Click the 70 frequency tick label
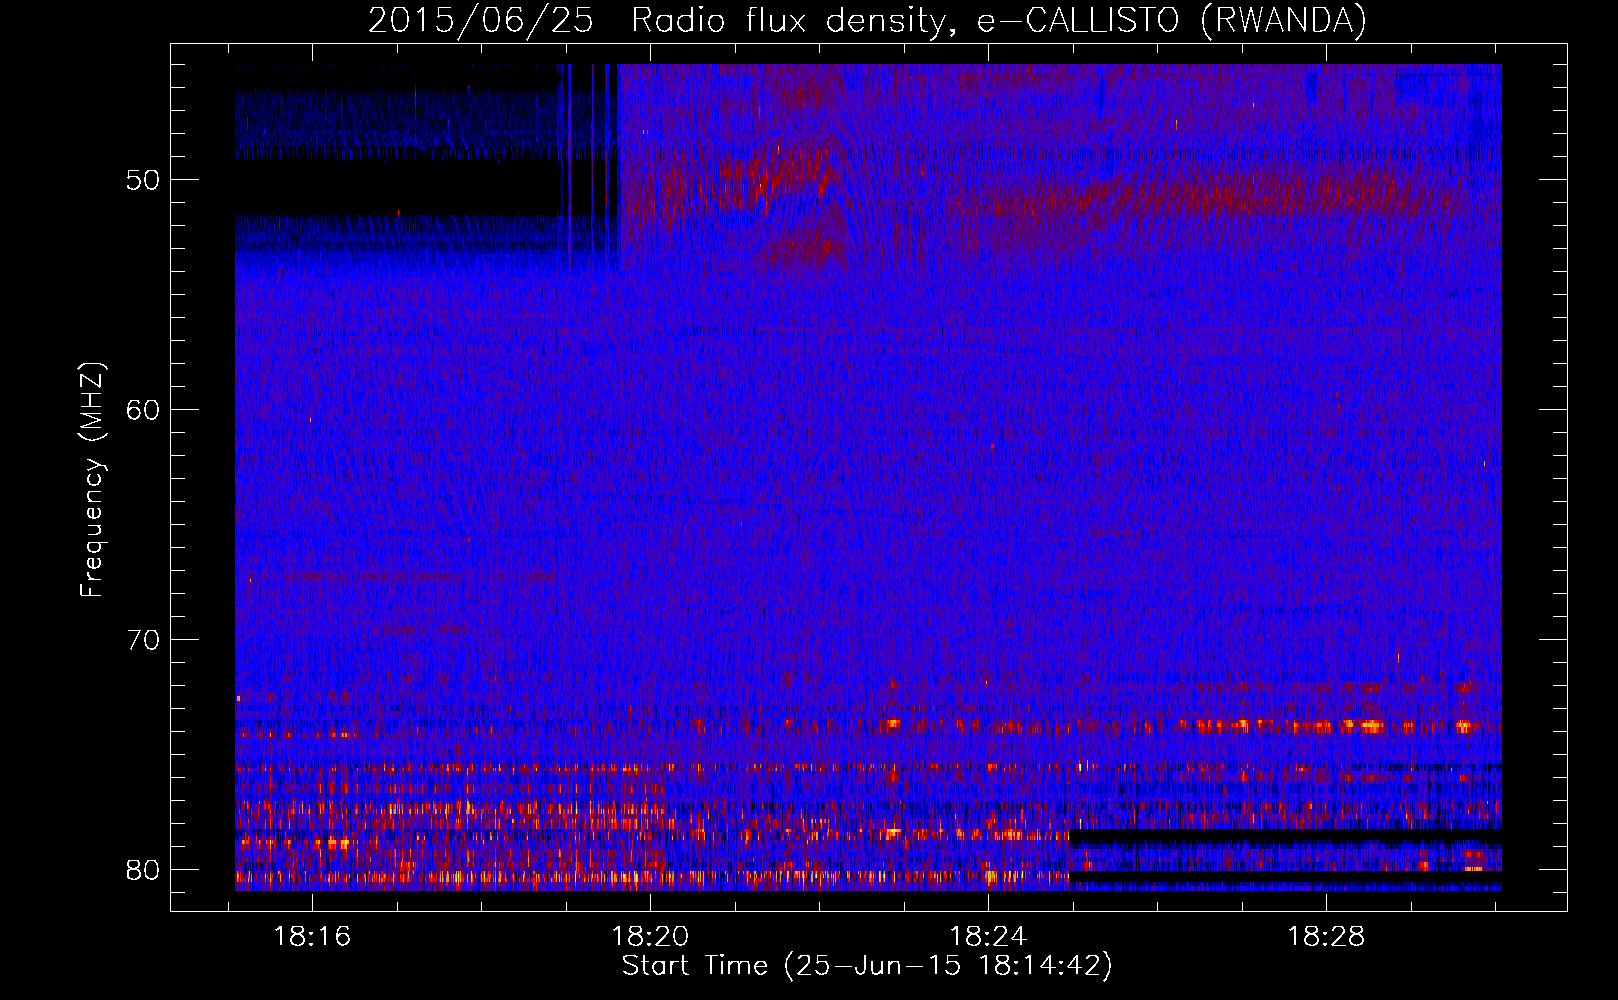 (x=143, y=640)
